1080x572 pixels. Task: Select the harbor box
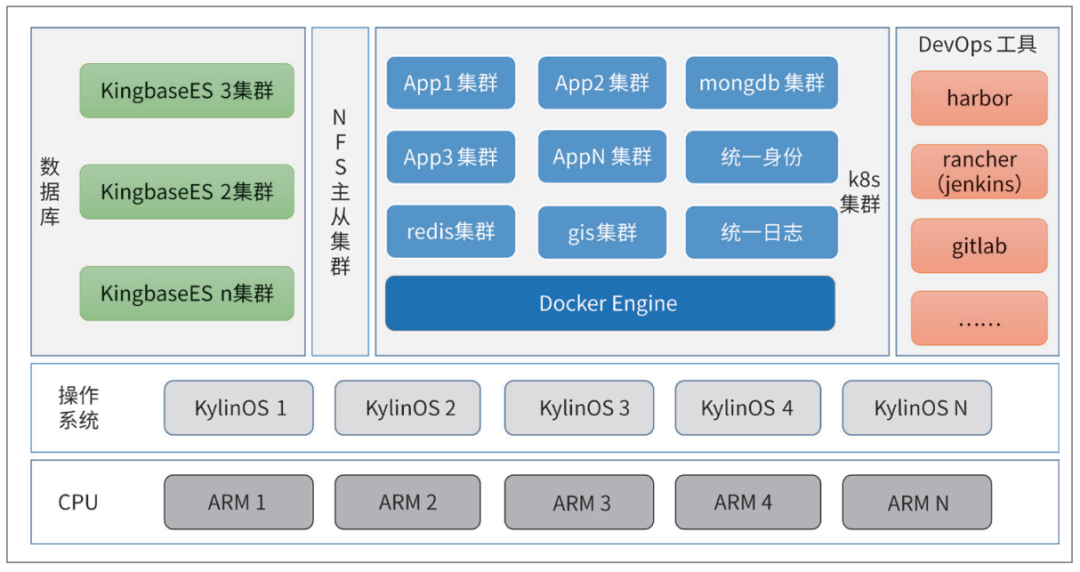pos(979,98)
